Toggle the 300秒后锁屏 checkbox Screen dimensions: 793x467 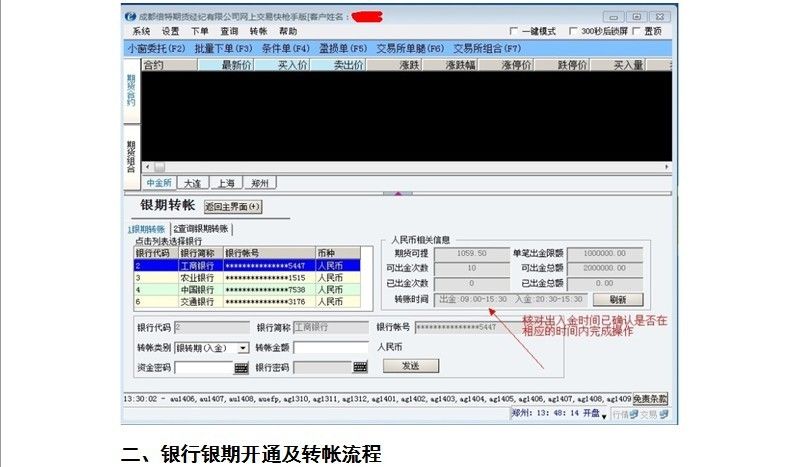point(572,31)
